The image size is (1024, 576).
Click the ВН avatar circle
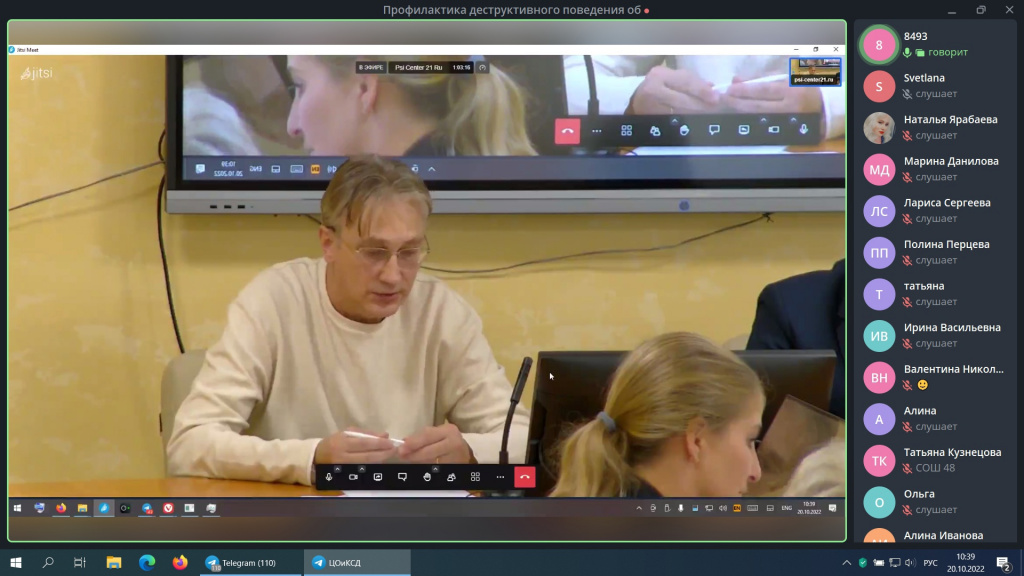(x=879, y=377)
